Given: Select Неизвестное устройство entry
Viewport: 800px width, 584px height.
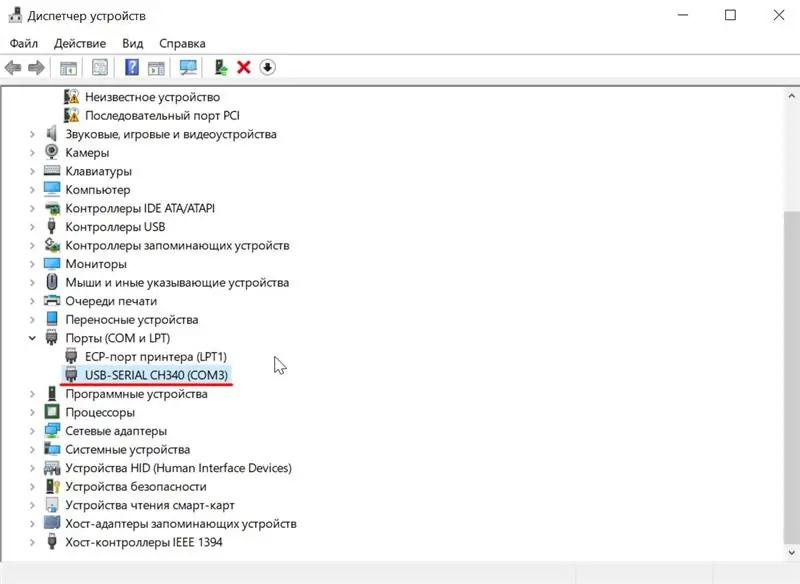Looking at the screenshot, I should [153, 97].
